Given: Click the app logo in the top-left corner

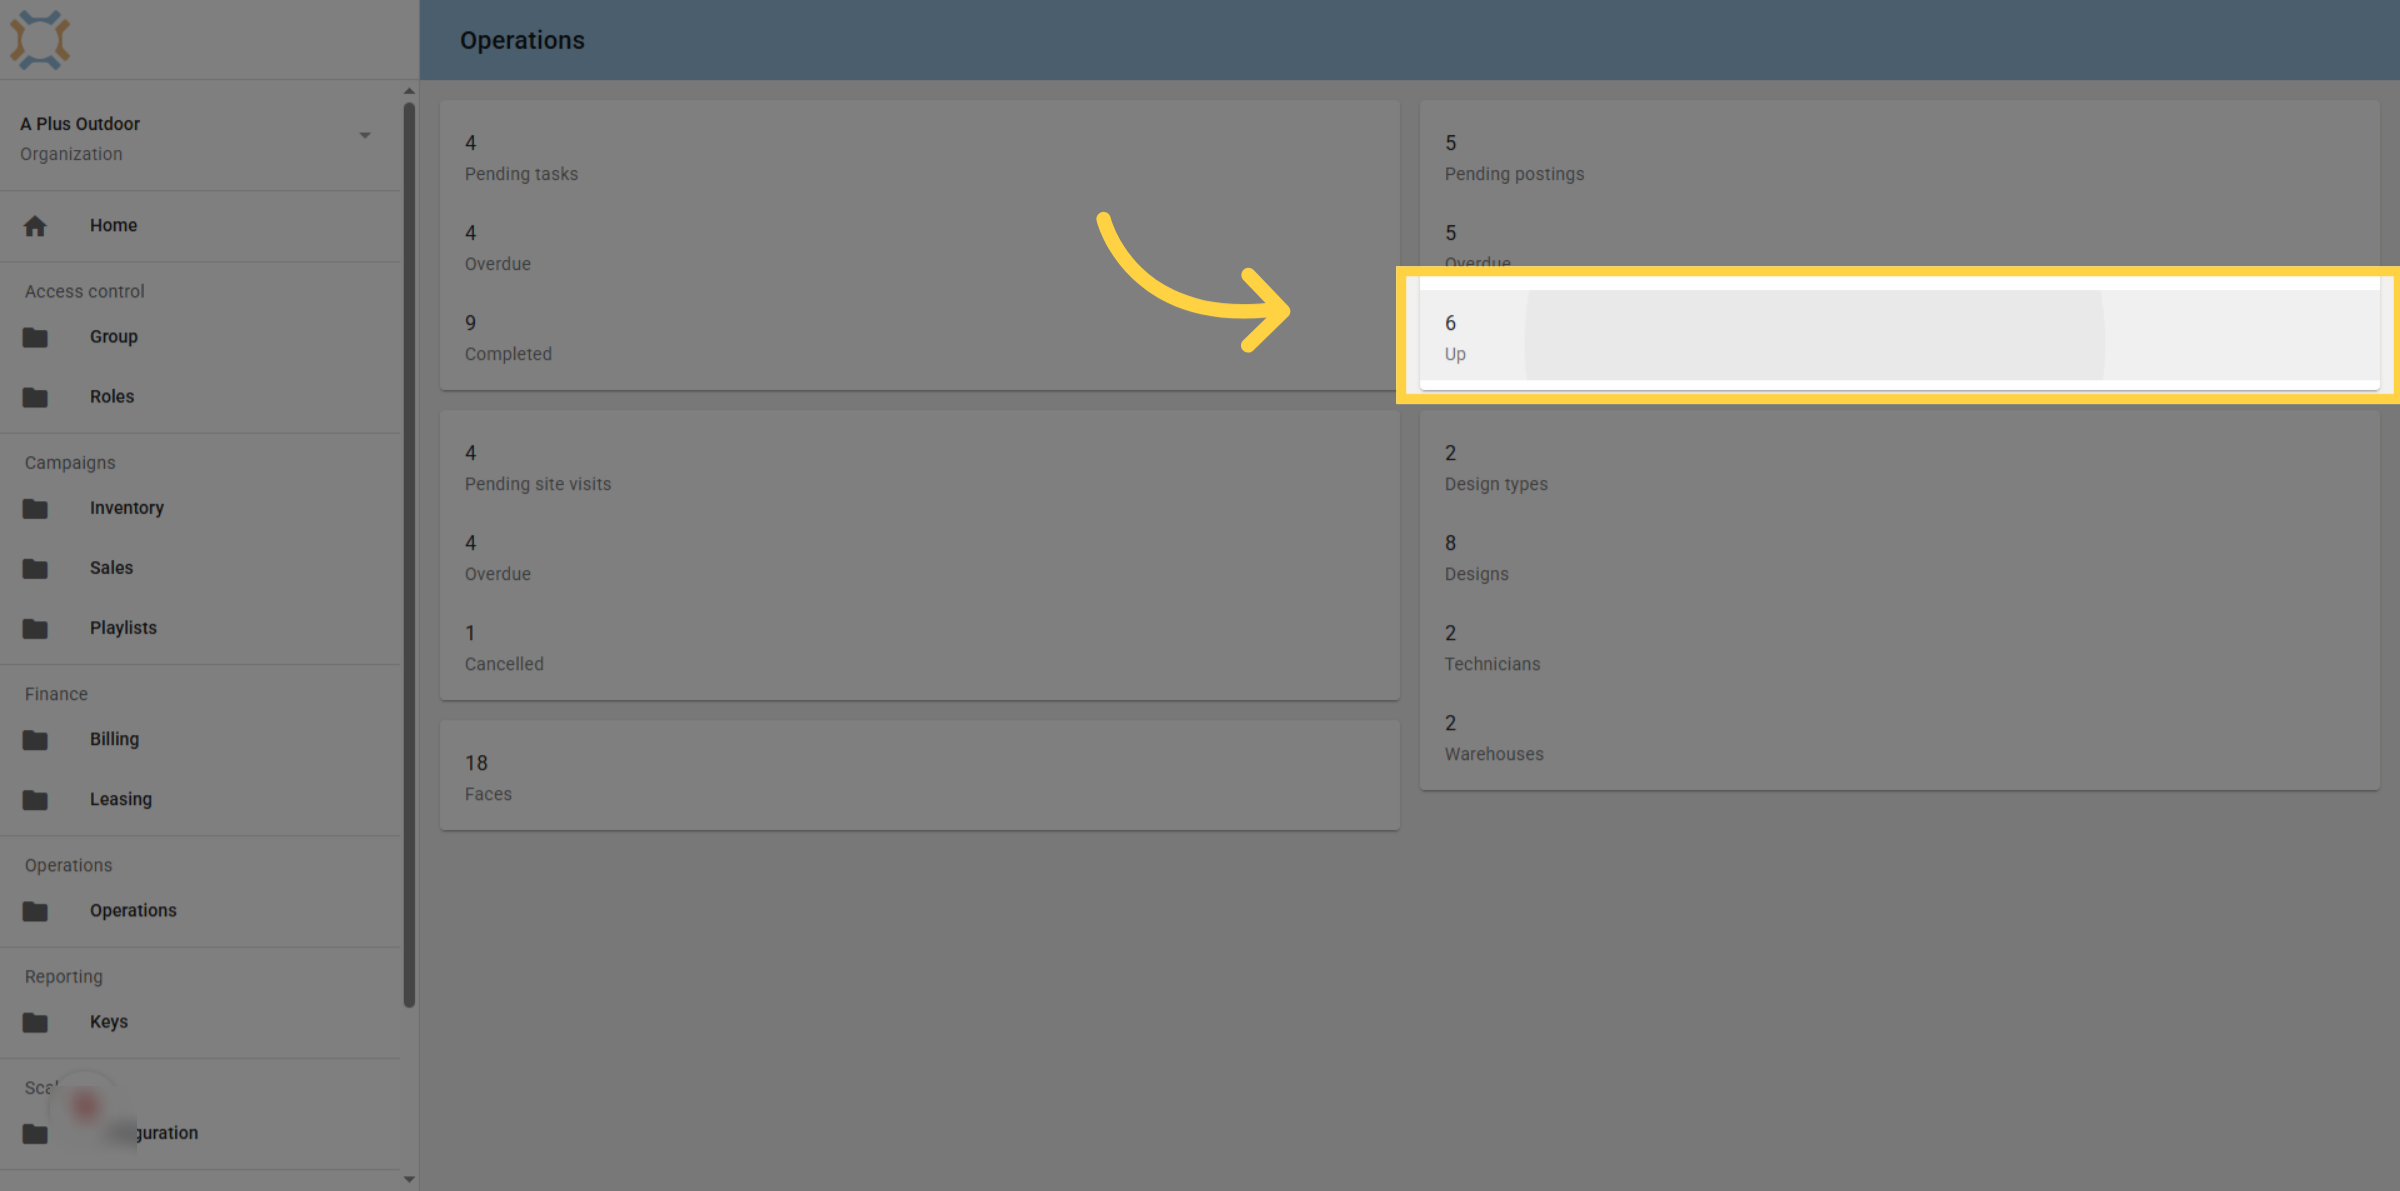Looking at the screenshot, I should (x=39, y=40).
